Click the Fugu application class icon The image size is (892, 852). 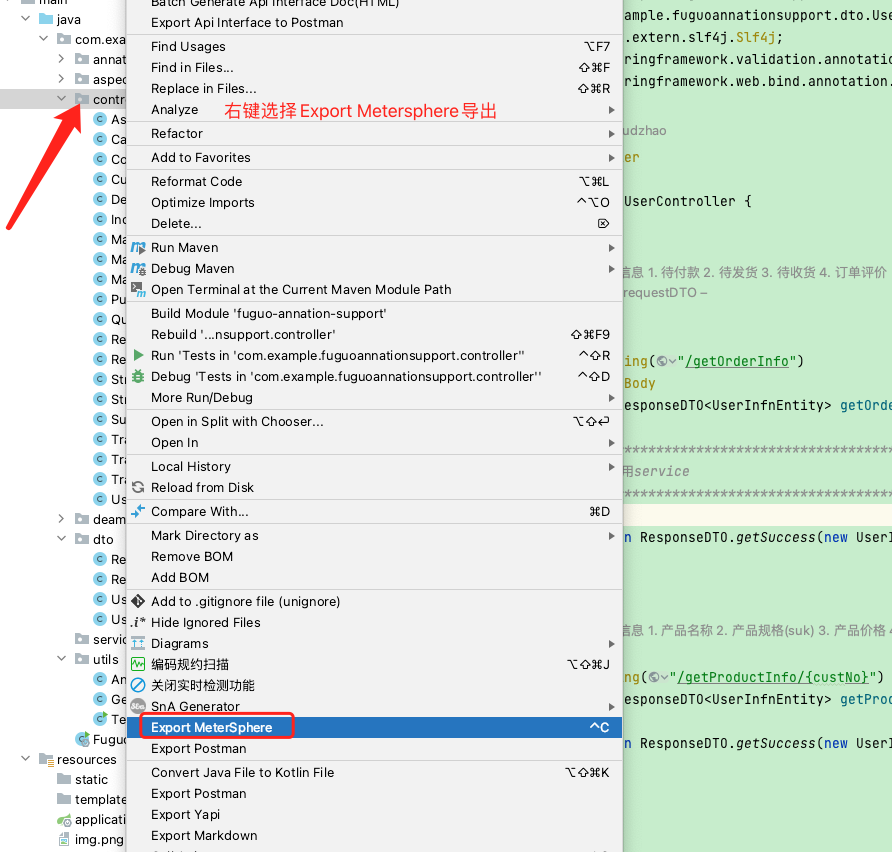[83, 739]
